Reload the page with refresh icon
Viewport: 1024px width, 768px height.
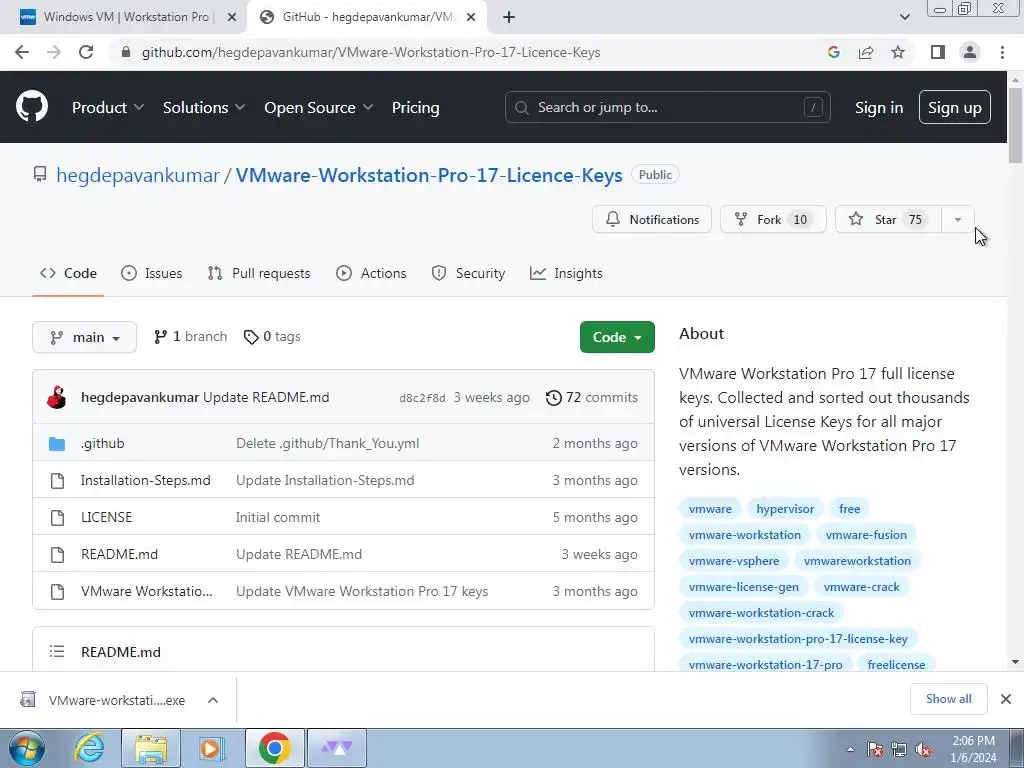(86, 52)
